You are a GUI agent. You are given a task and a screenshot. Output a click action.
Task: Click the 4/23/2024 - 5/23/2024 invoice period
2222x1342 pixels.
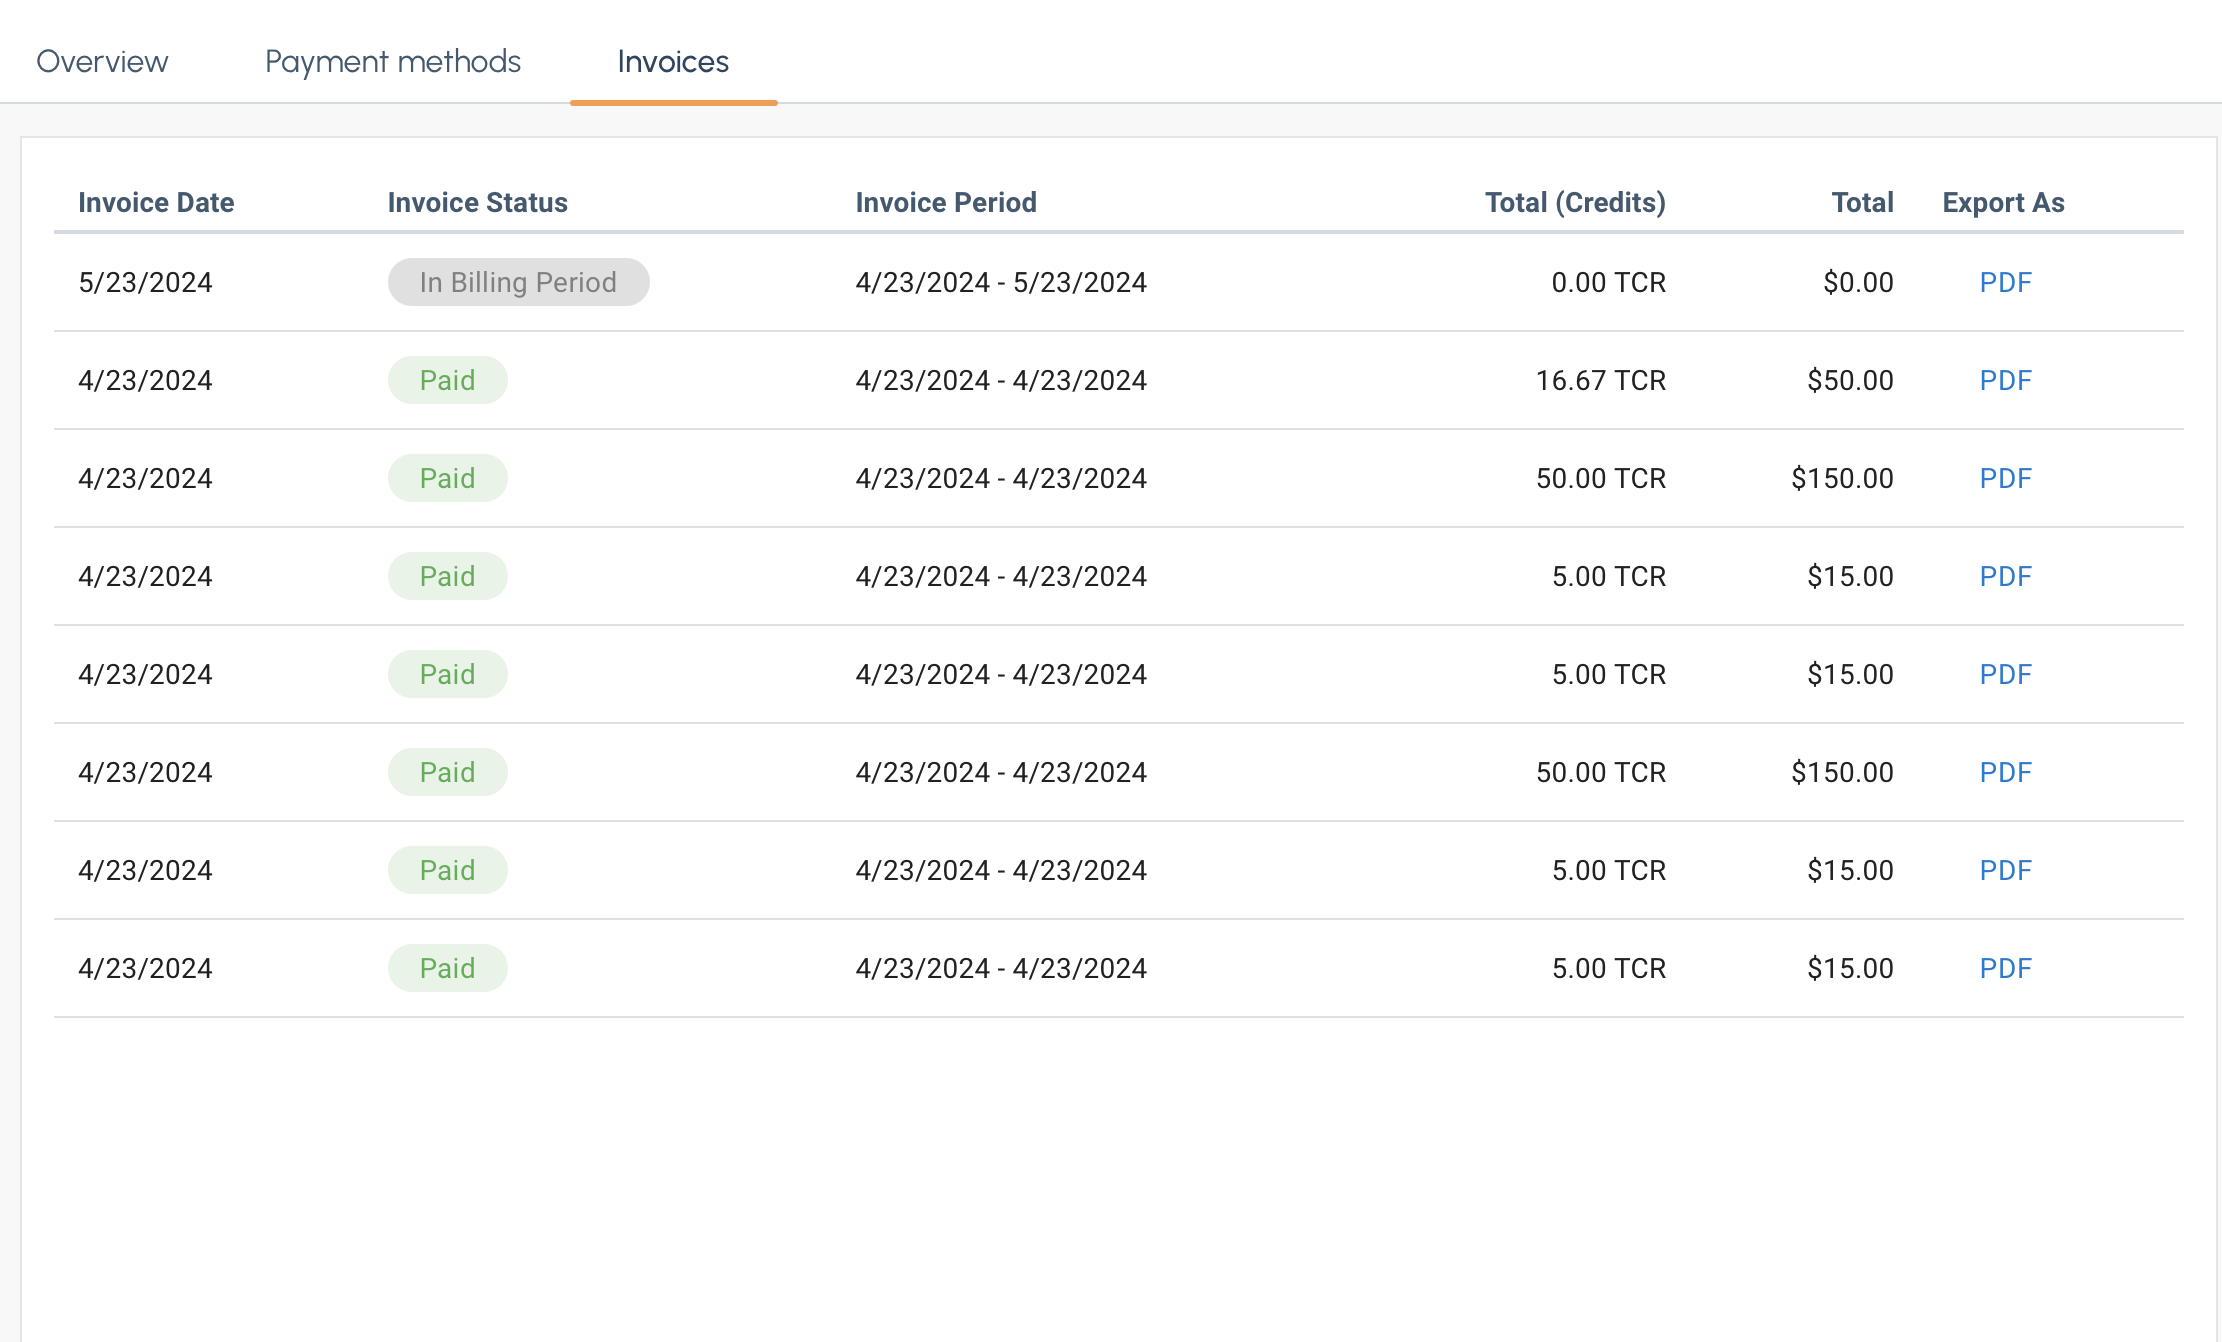coord(1000,283)
